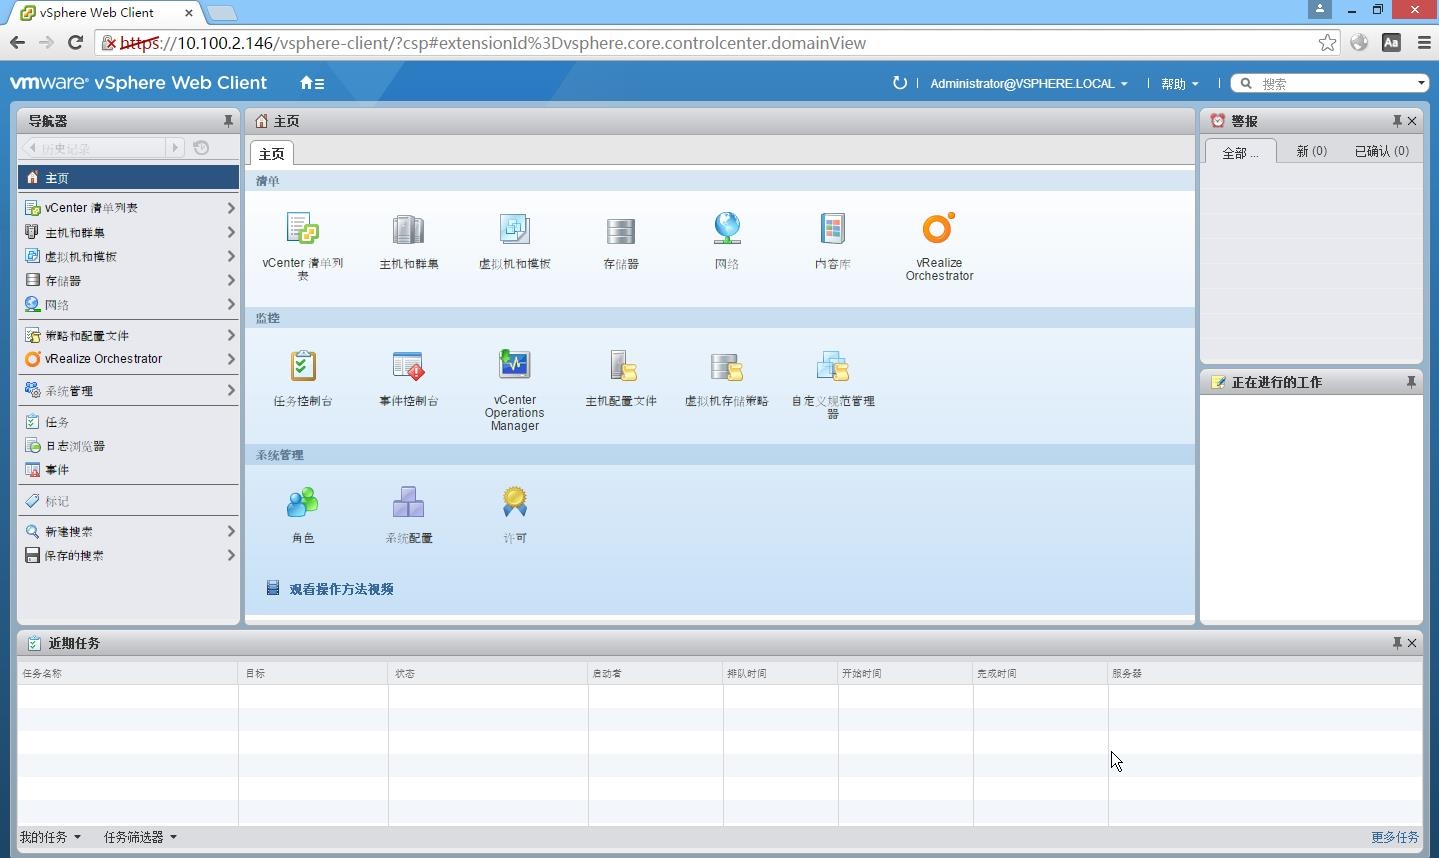The height and width of the screenshot is (858, 1439).
Task: Go forward in navigator history
Action: pos(175,148)
